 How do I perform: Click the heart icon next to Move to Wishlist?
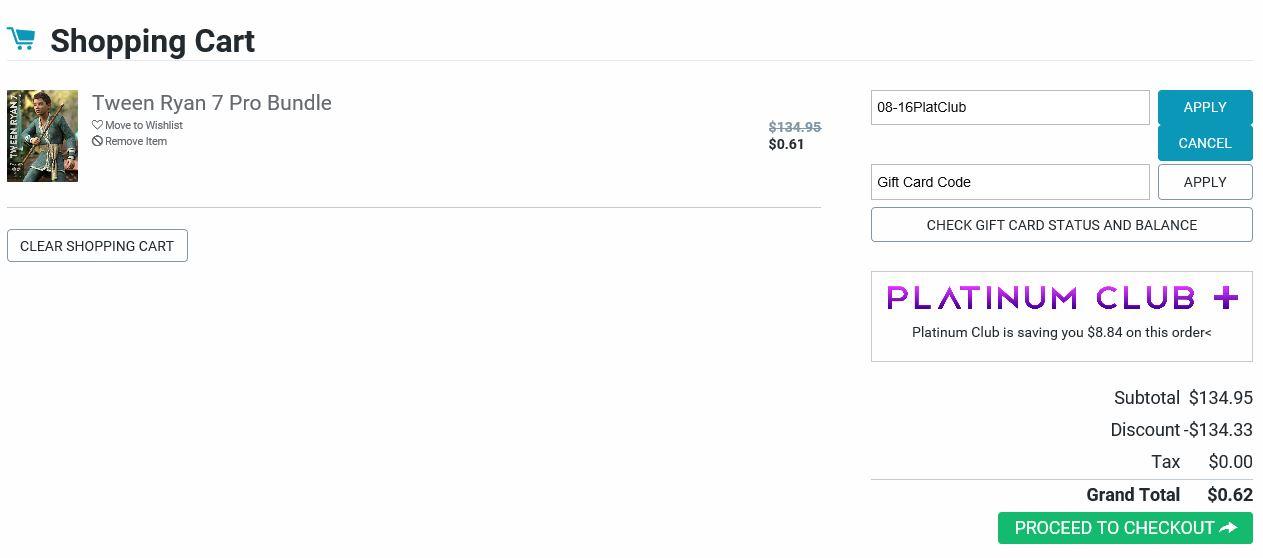click(x=97, y=125)
